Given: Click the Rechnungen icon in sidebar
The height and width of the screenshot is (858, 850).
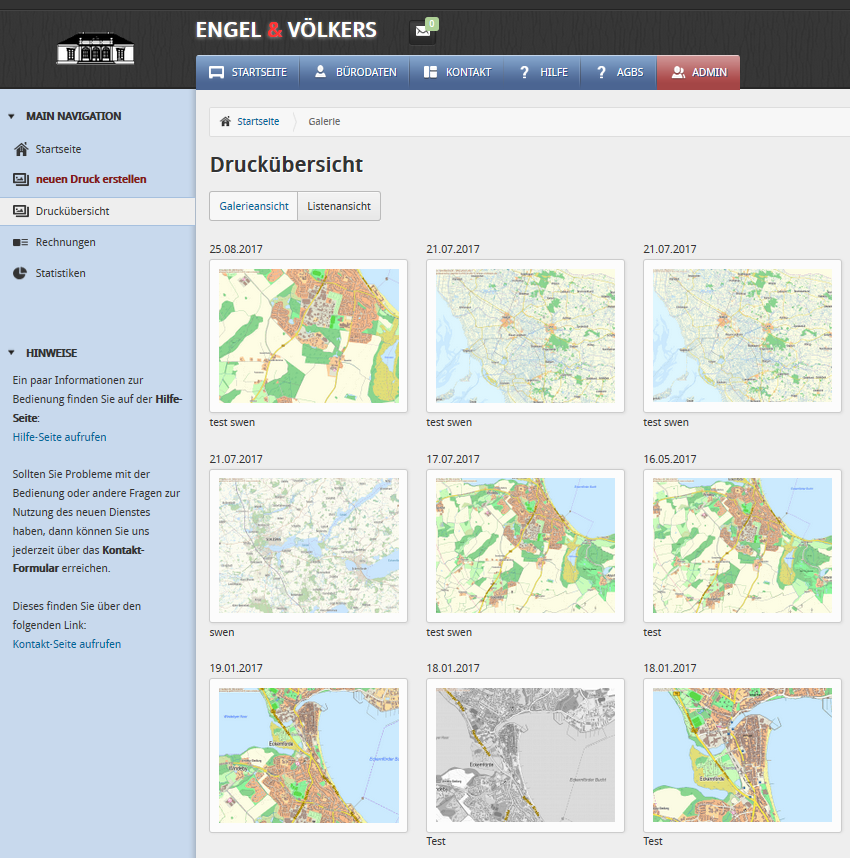Looking at the screenshot, I should pyautogui.click(x=21, y=242).
